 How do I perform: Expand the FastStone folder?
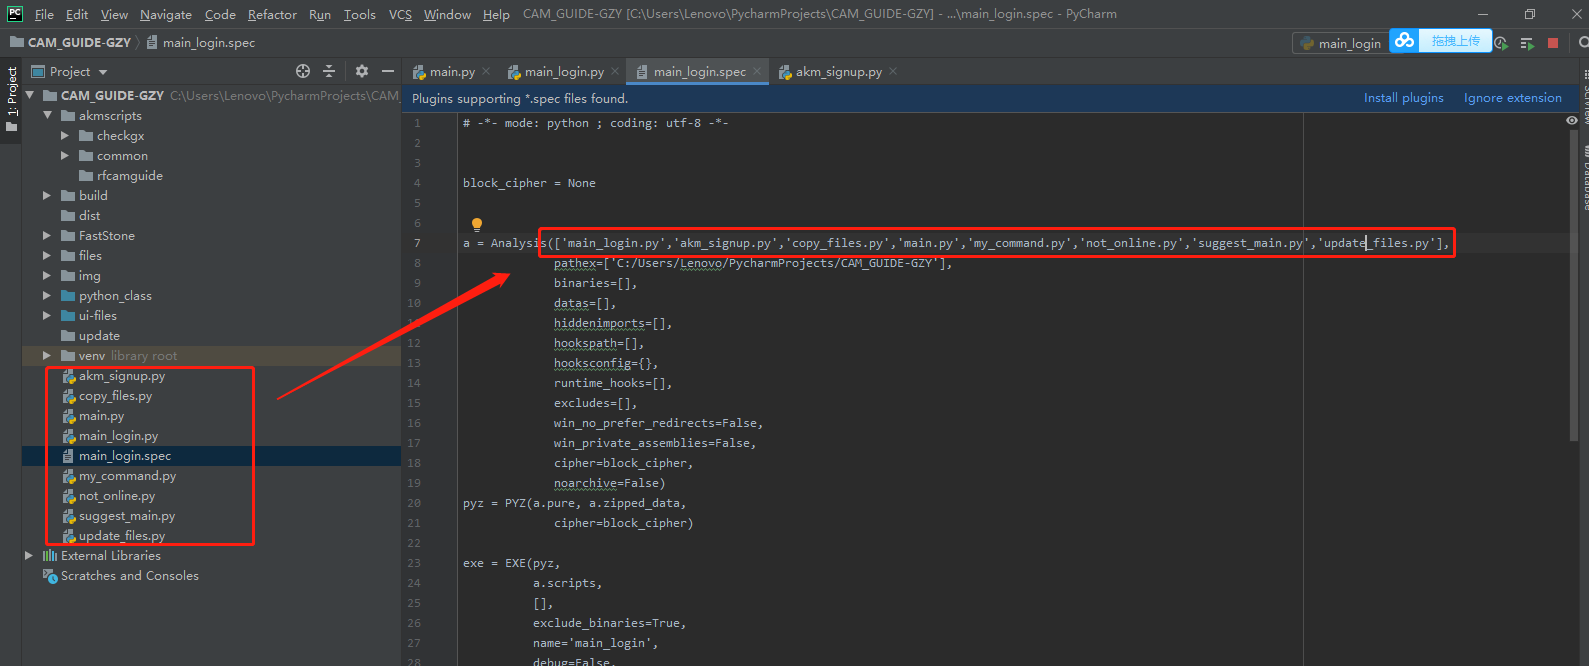click(47, 235)
